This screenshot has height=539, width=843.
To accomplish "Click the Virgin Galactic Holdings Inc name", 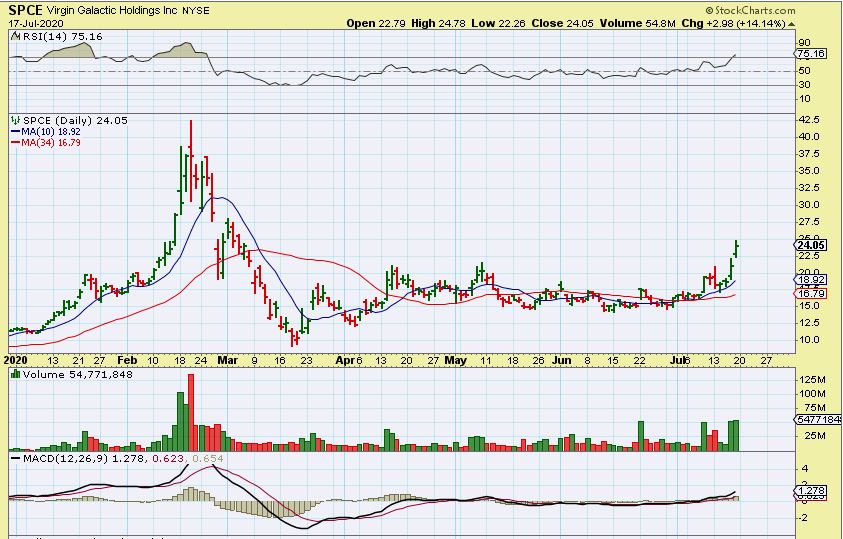I will click(112, 10).
